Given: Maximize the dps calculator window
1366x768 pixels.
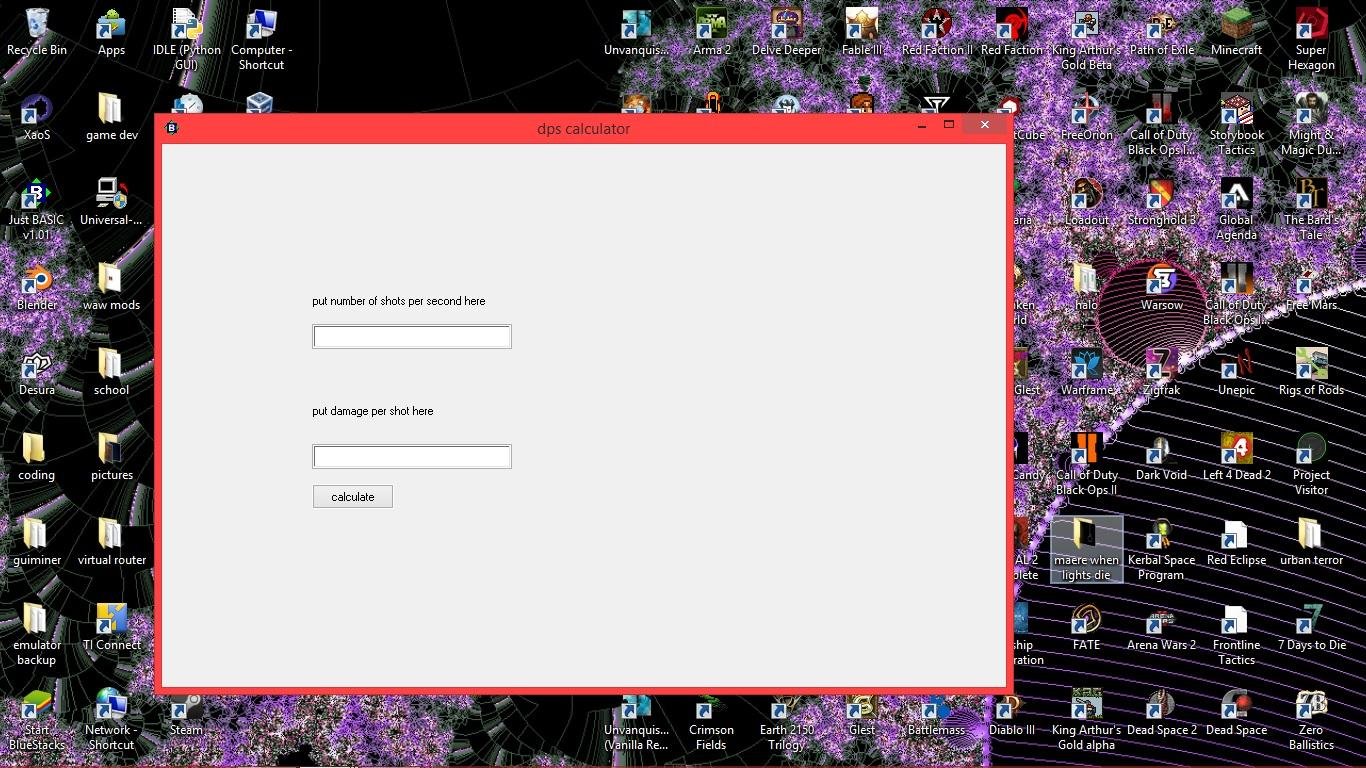Looking at the screenshot, I should click(949, 125).
